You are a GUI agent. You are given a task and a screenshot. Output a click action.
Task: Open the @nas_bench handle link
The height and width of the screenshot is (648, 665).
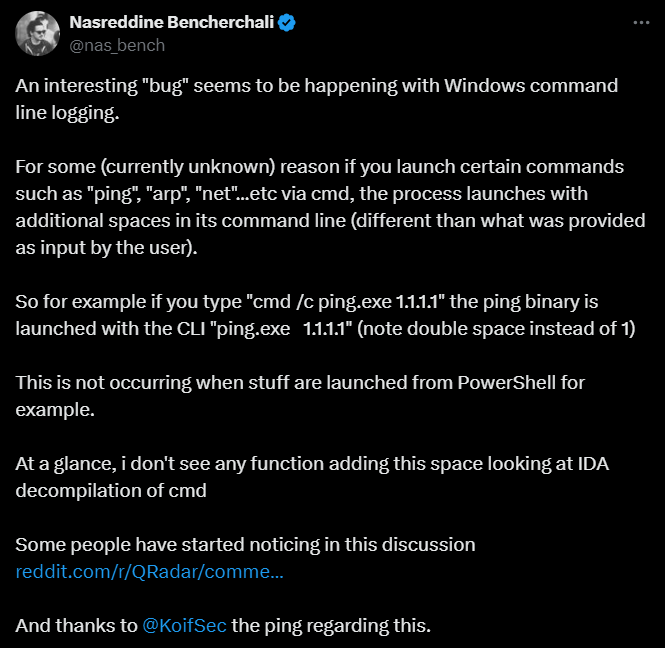(x=117, y=45)
